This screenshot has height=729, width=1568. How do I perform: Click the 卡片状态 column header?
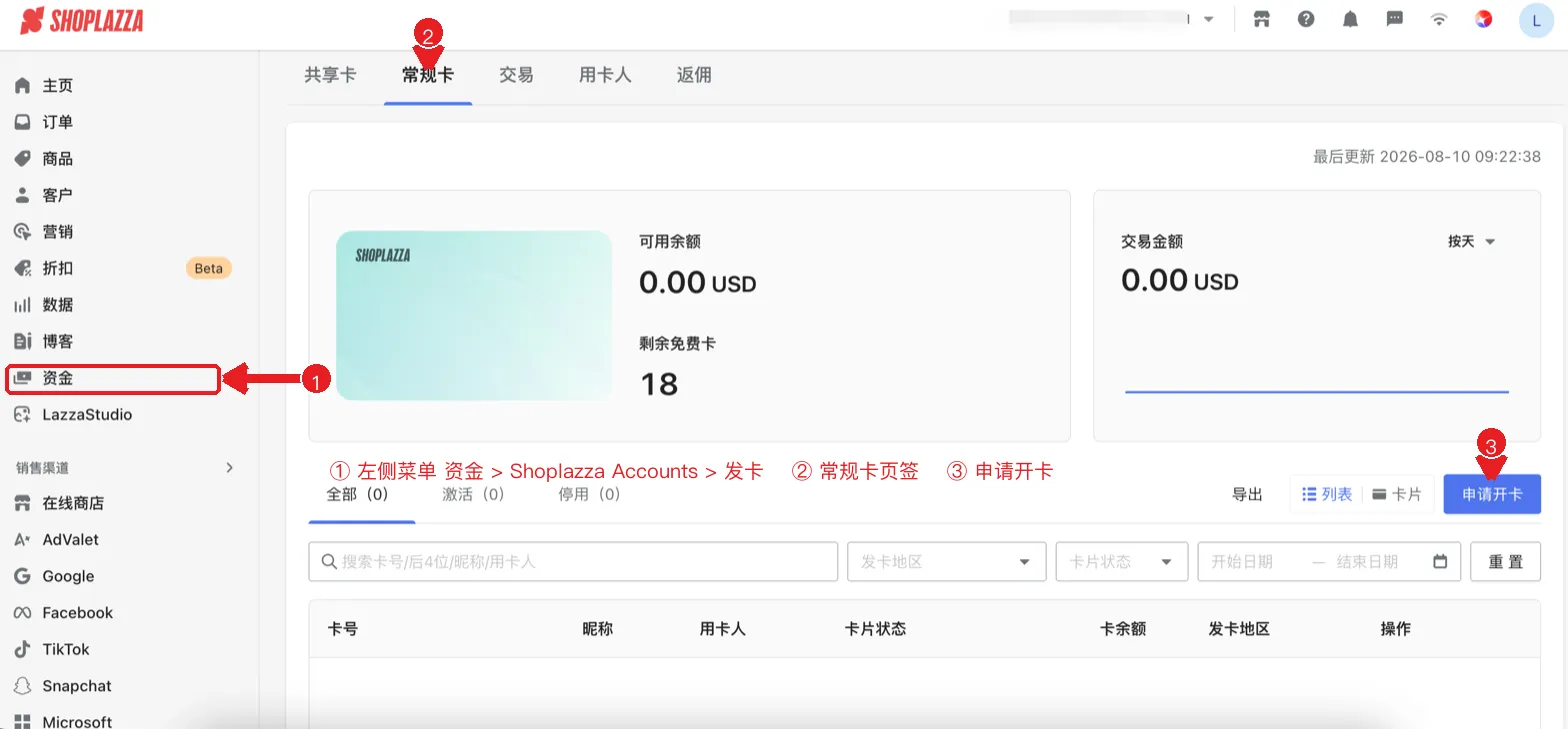875,629
